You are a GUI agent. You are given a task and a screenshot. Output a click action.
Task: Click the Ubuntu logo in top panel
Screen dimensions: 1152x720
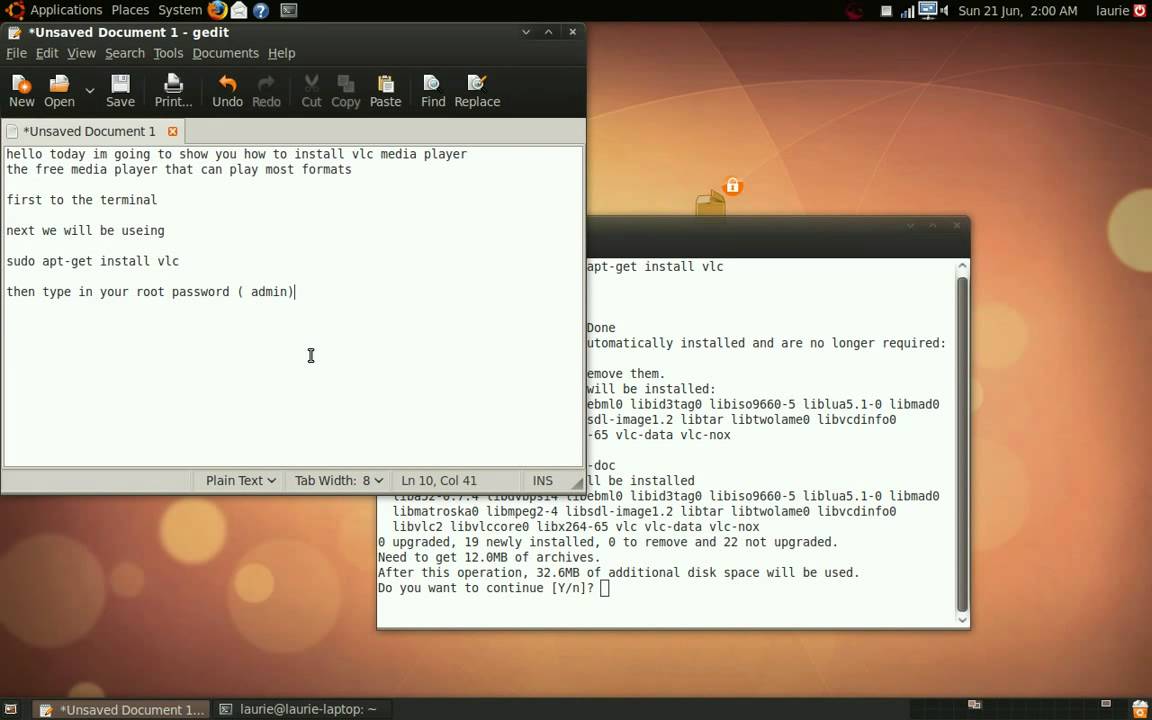pyautogui.click(x=14, y=10)
